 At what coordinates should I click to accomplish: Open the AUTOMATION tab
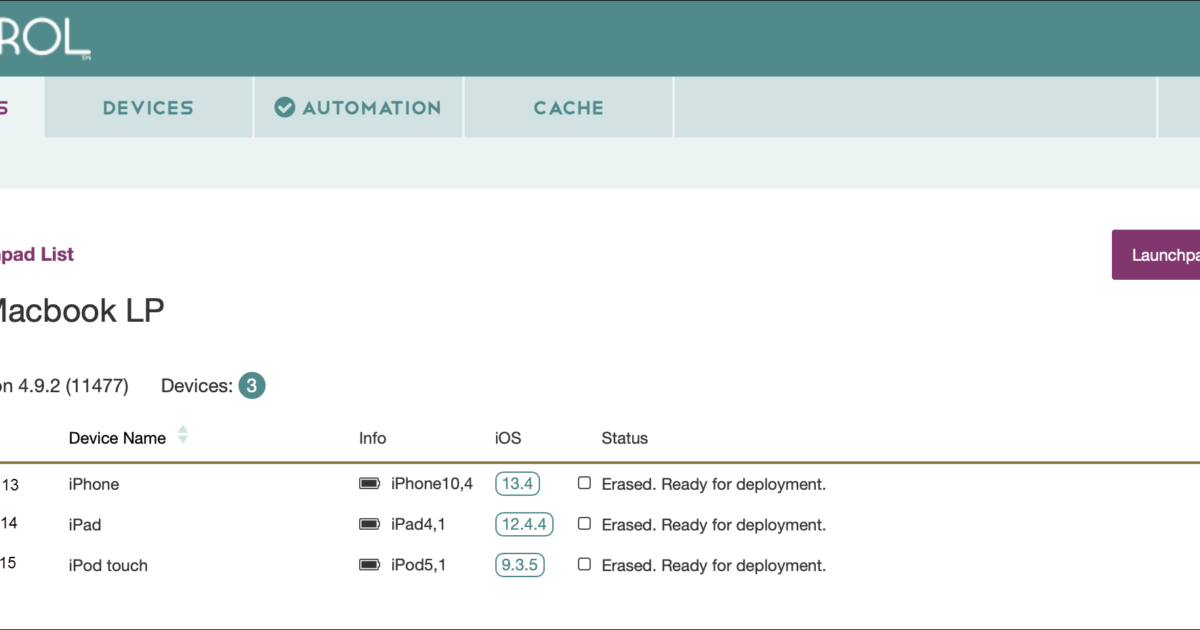pyautogui.click(x=358, y=107)
